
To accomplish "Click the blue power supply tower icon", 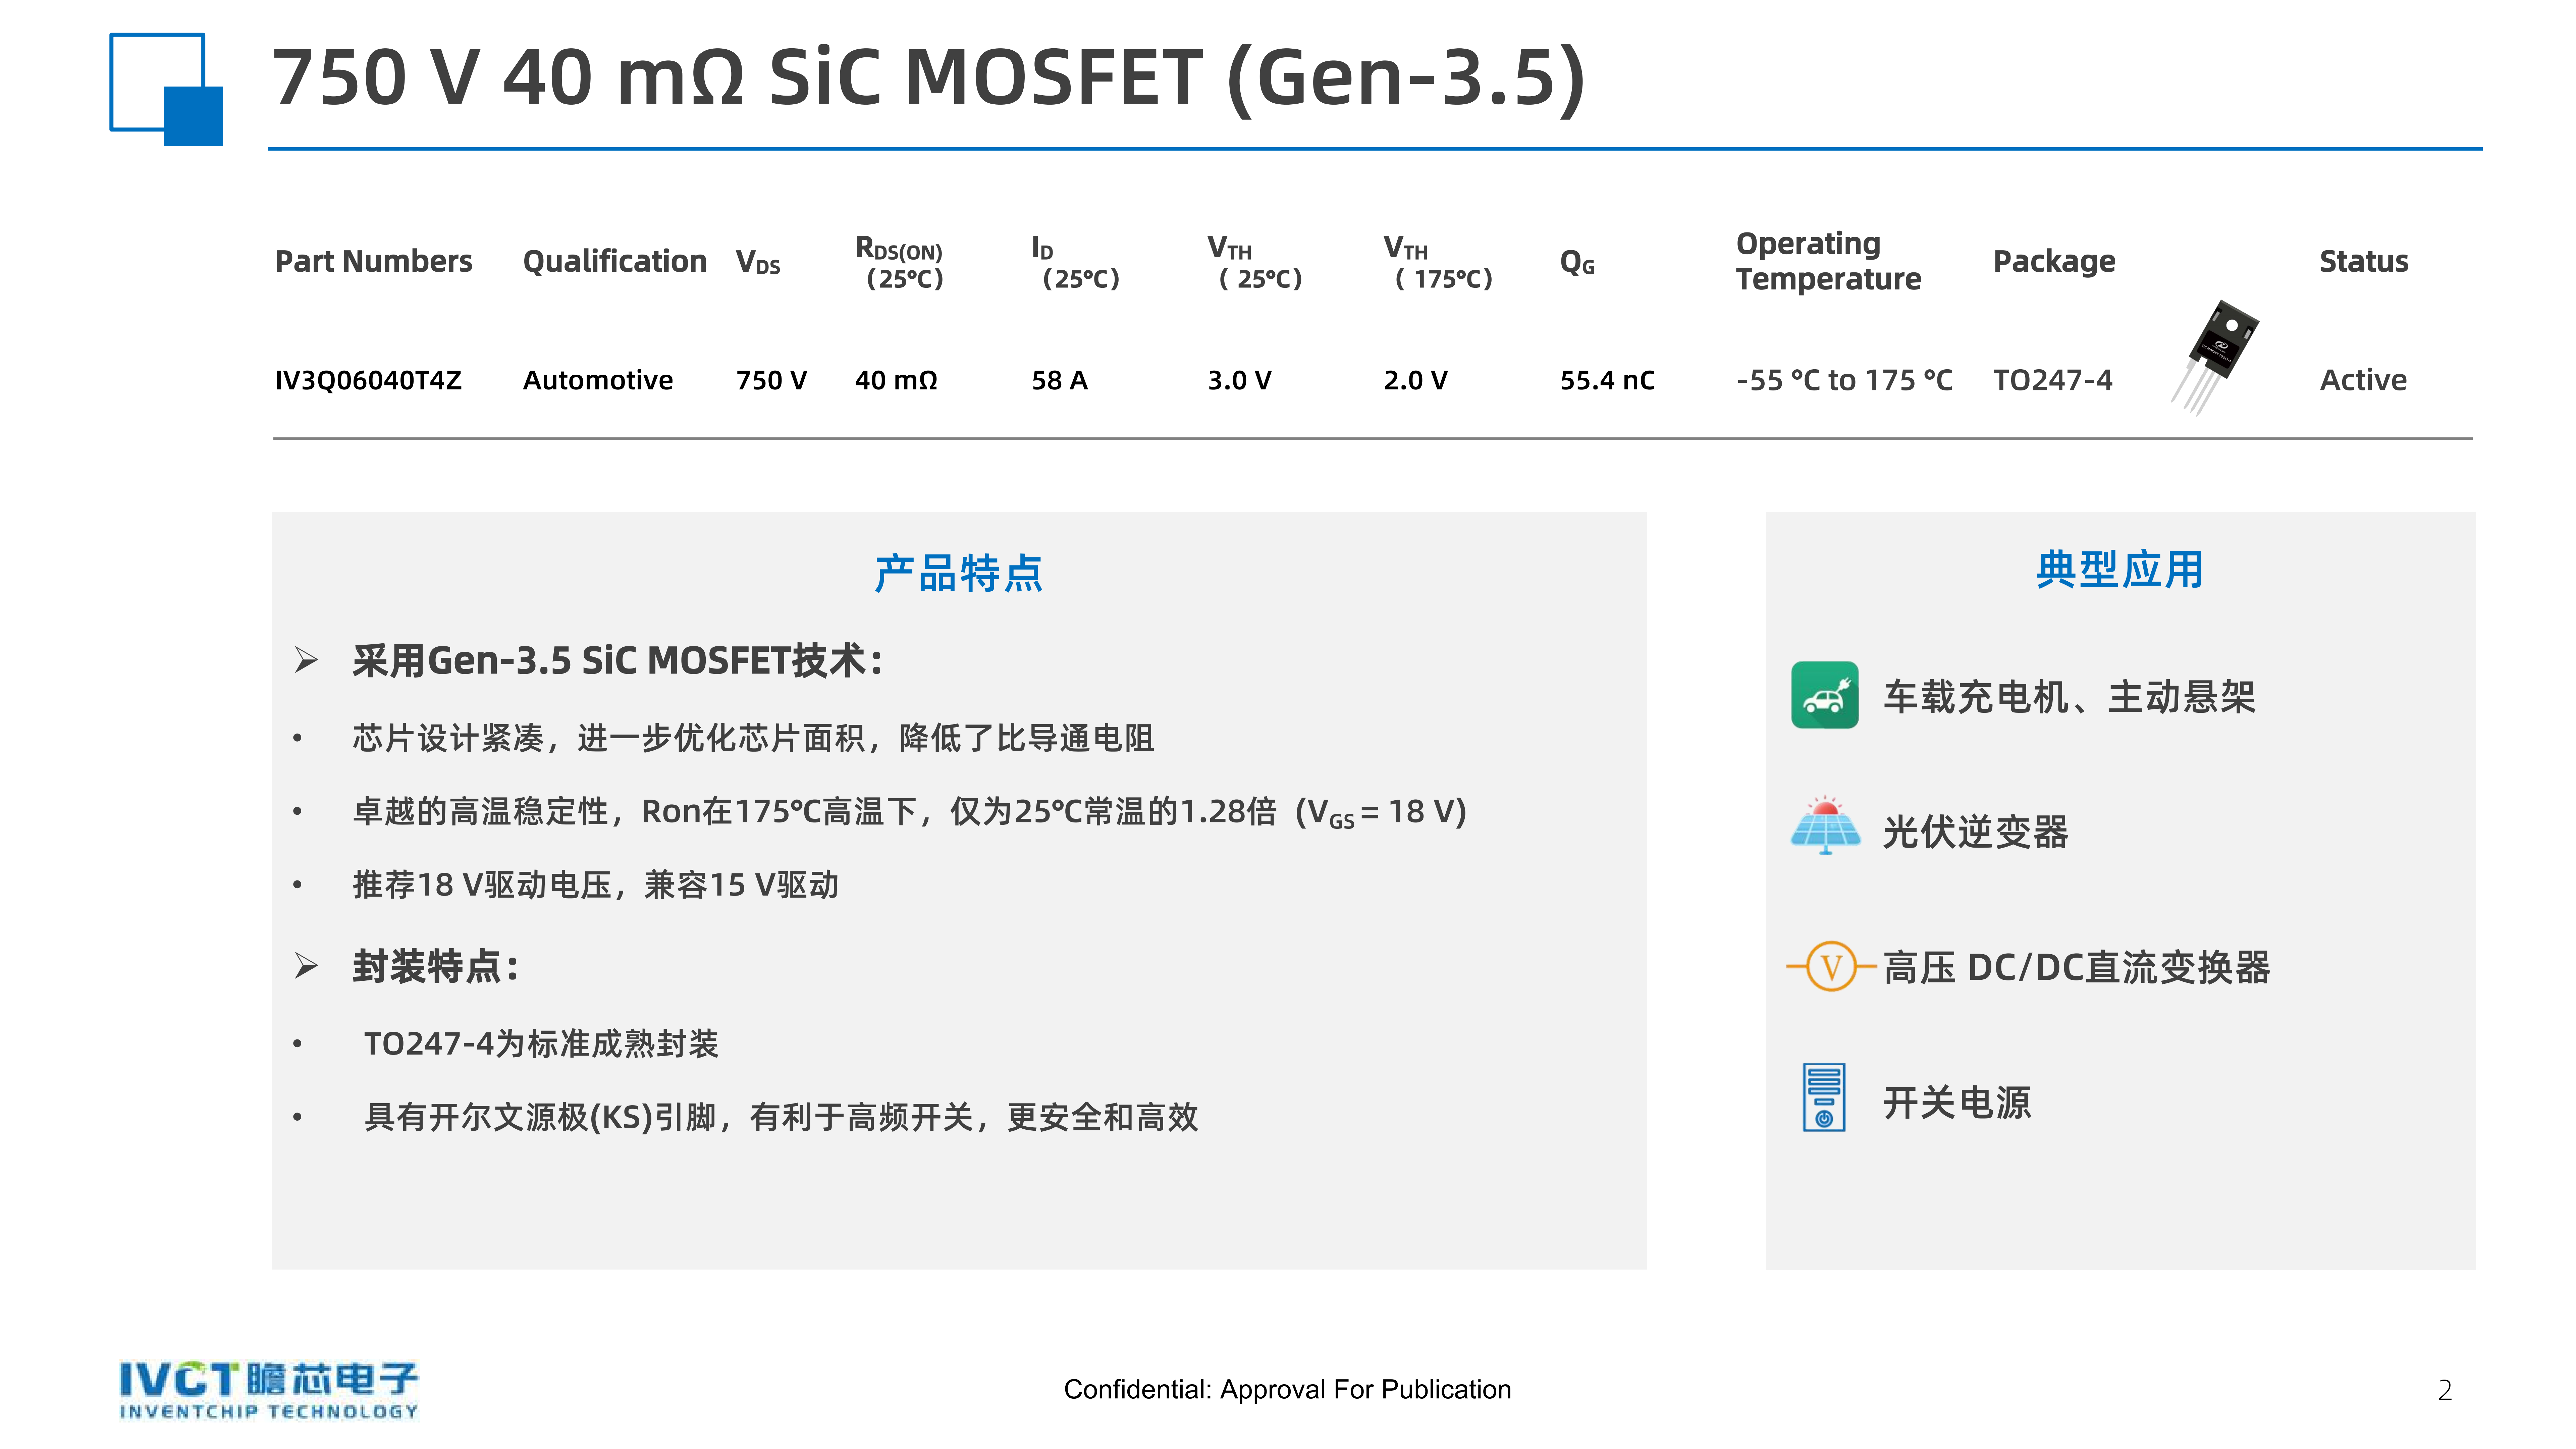I will 1824,1097.
